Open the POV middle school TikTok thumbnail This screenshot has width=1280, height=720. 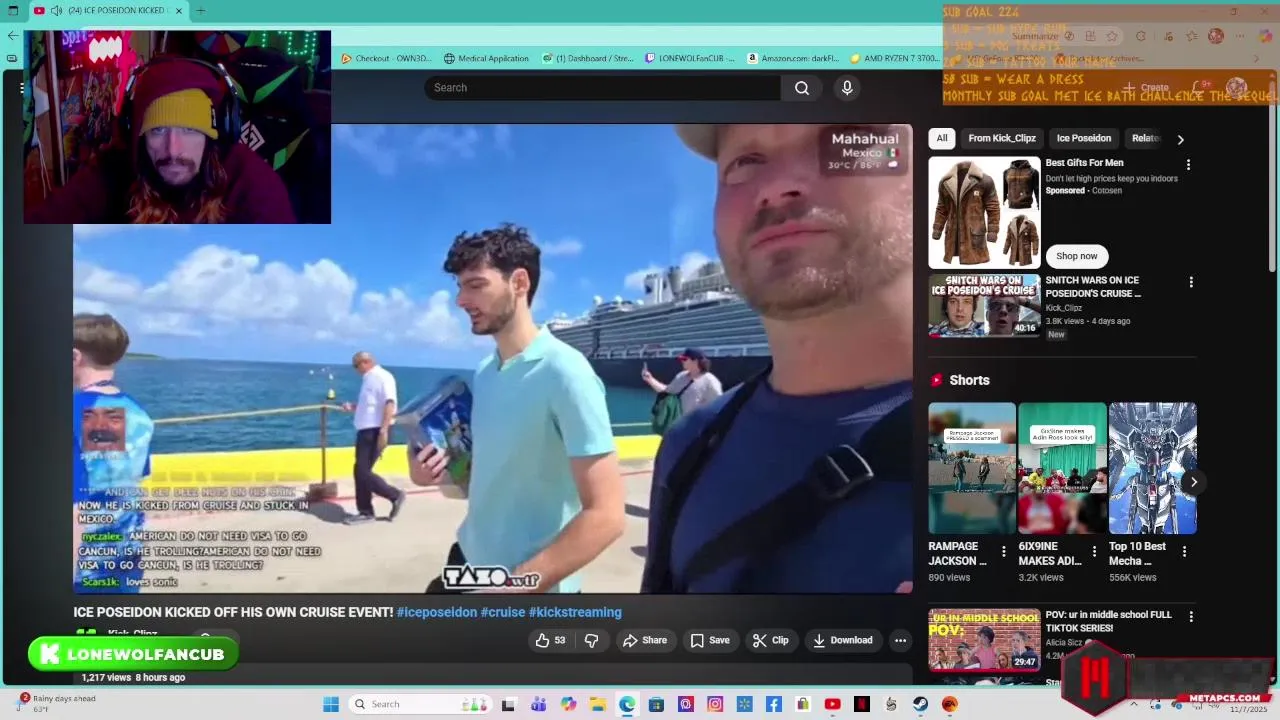tap(984, 639)
